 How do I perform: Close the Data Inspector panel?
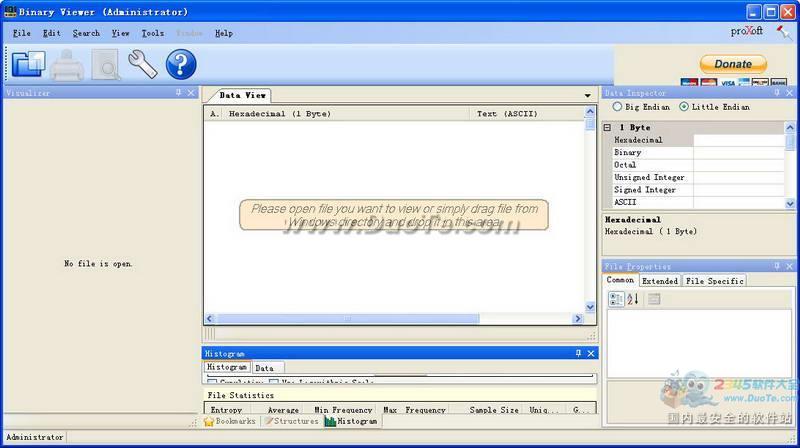point(791,93)
